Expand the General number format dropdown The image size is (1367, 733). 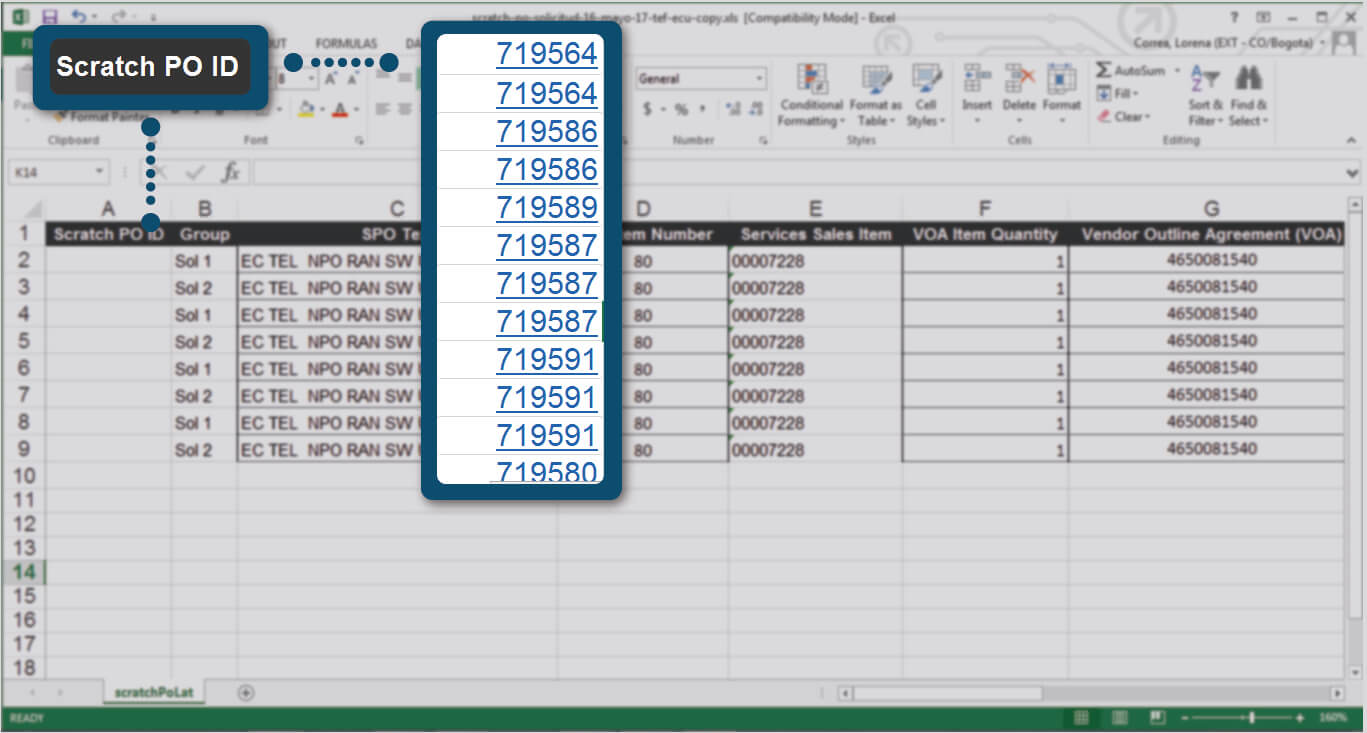coord(760,79)
